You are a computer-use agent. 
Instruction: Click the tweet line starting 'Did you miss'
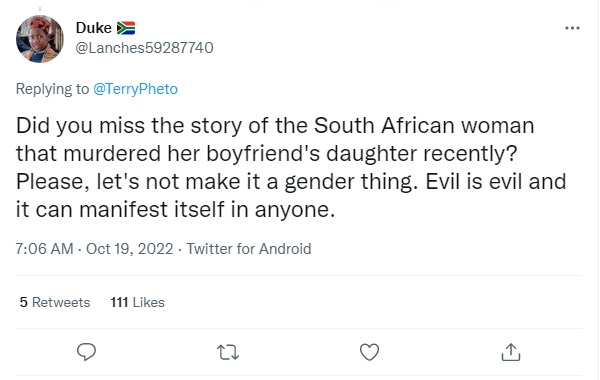(x=275, y=125)
